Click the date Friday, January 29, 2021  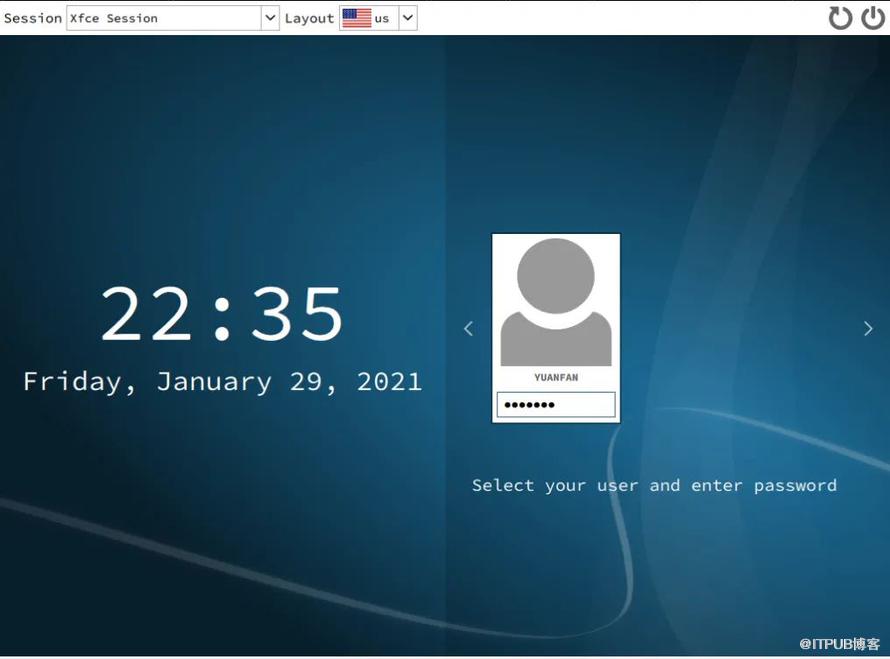coord(222,381)
